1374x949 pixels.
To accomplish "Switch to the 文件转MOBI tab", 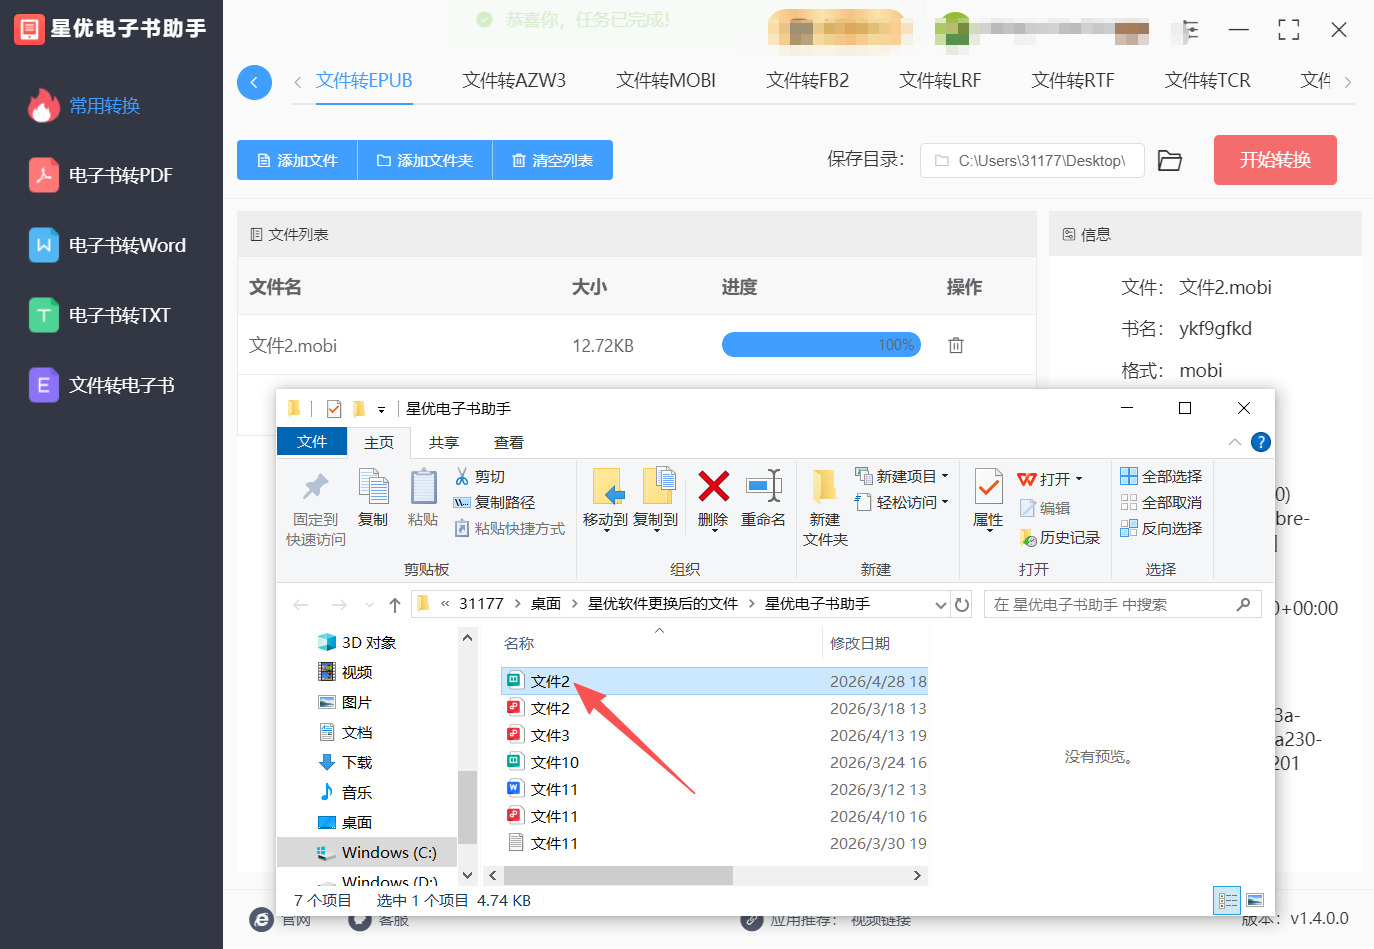I will click(x=666, y=81).
